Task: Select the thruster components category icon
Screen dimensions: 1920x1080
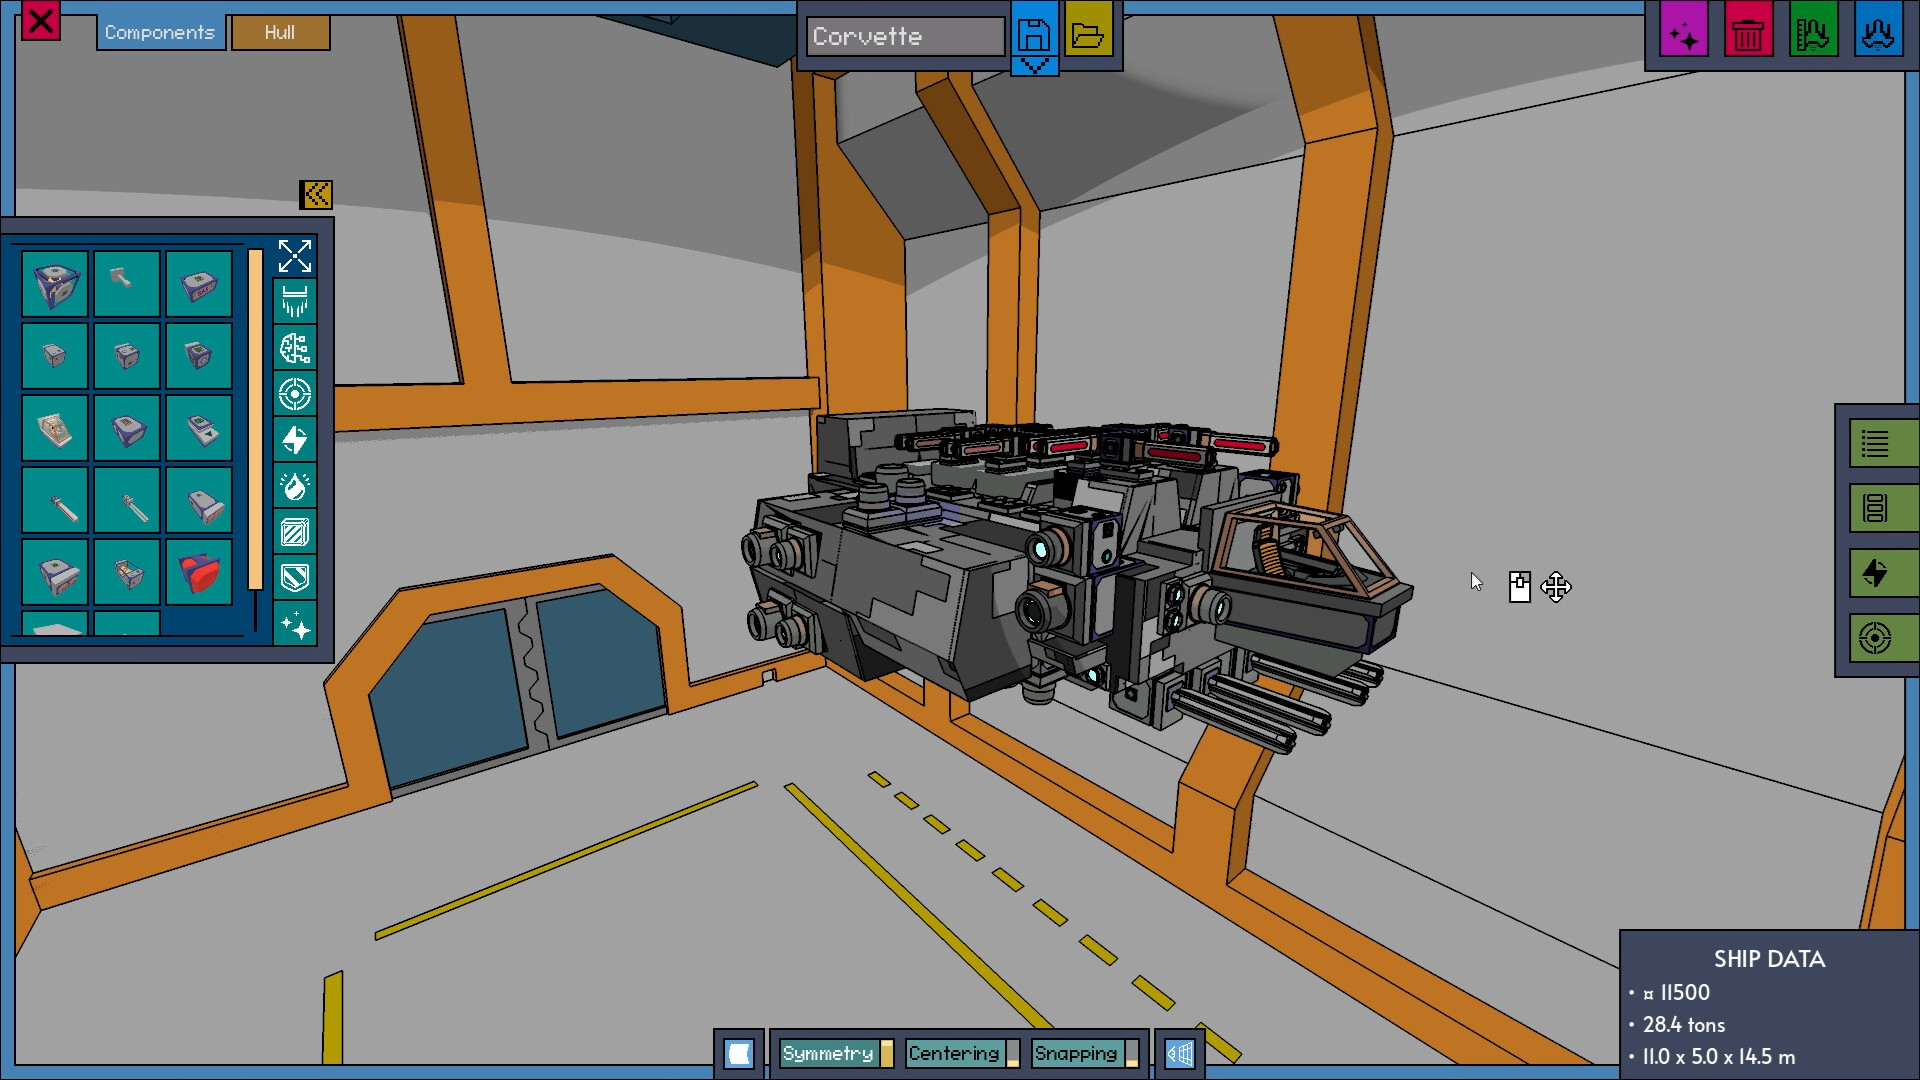Action: click(295, 302)
